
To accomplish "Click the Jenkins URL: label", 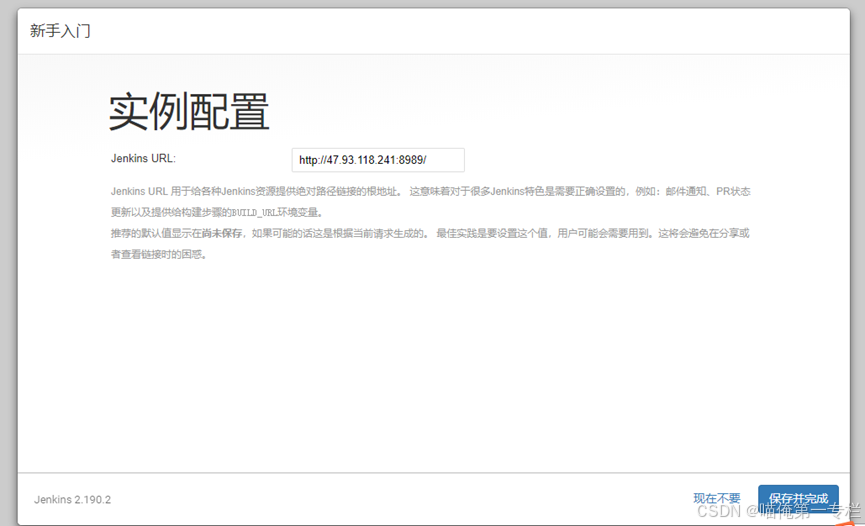I will [143, 158].
